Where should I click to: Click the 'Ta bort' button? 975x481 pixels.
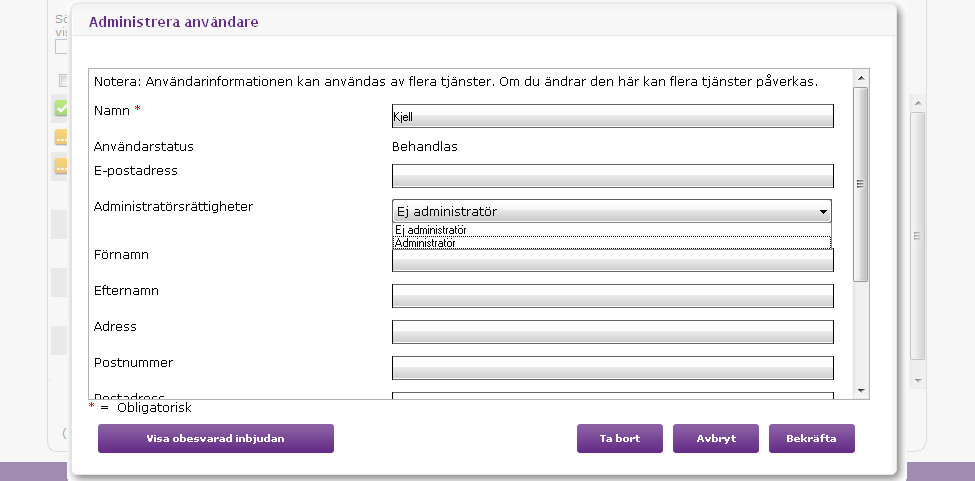coord(620,438)
